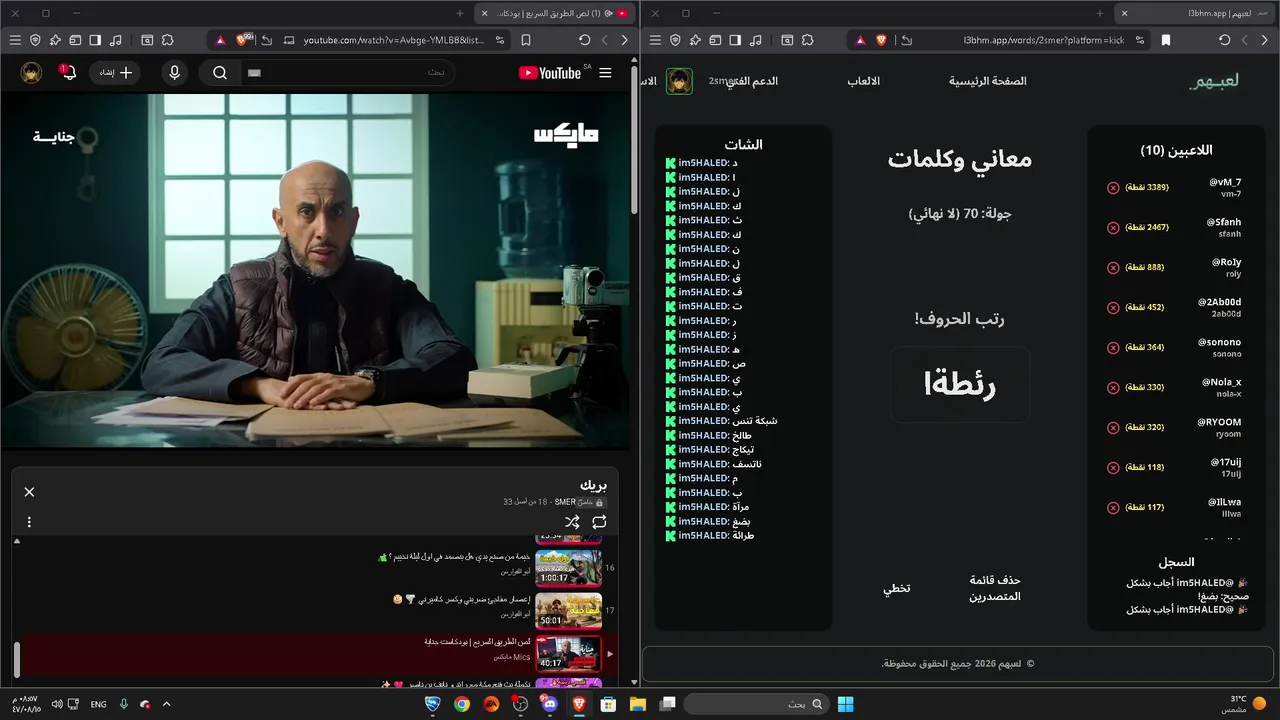Screen dimensions: 1280x720
Task: Click the l3bhm.app address bar URL
Action: coord(1044,40)
